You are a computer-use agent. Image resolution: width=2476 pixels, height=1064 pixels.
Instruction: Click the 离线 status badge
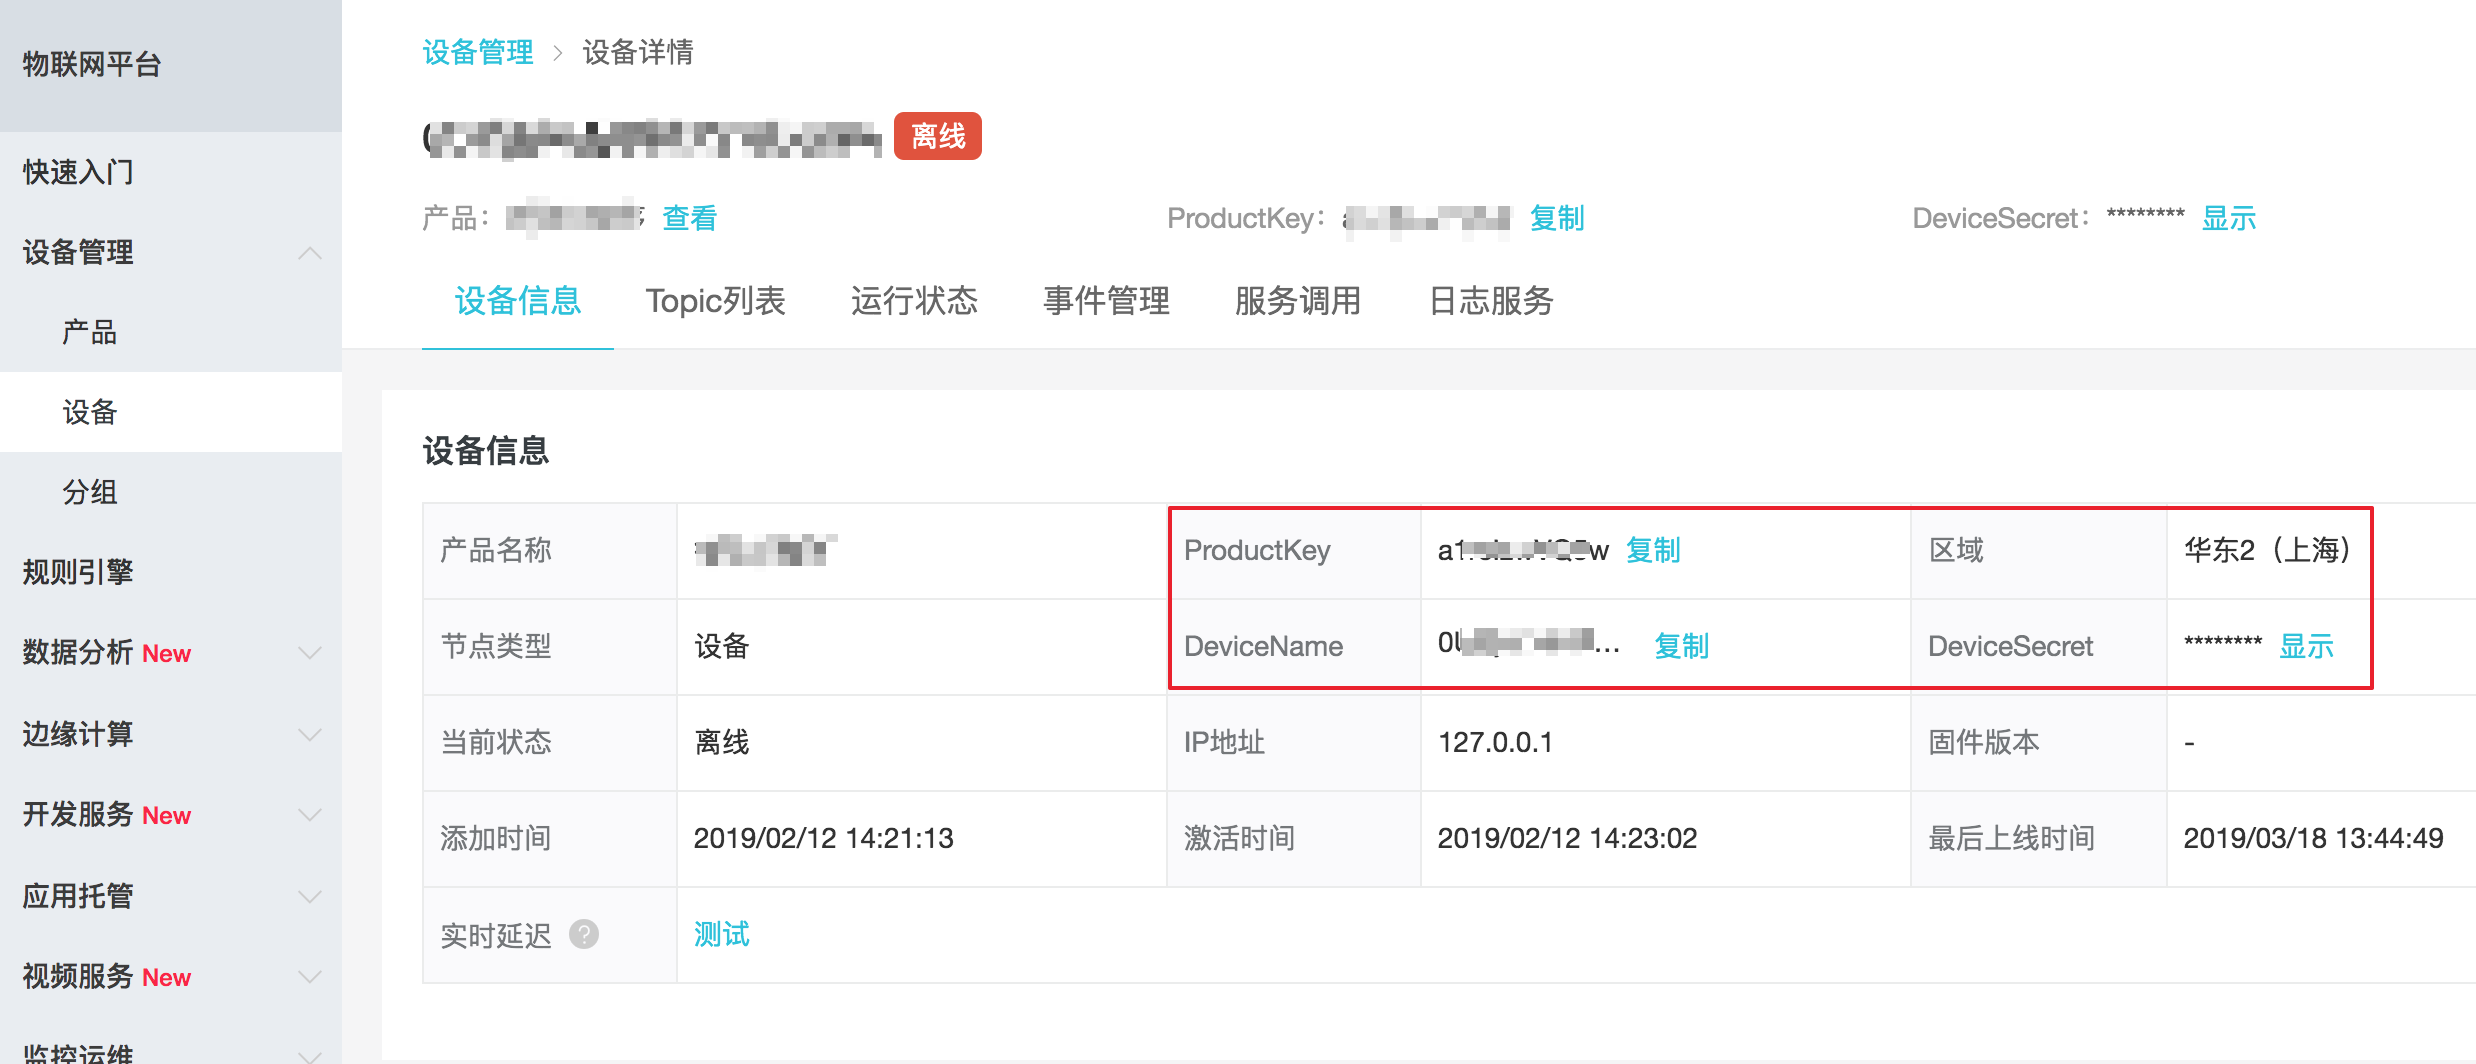[938, 136]
